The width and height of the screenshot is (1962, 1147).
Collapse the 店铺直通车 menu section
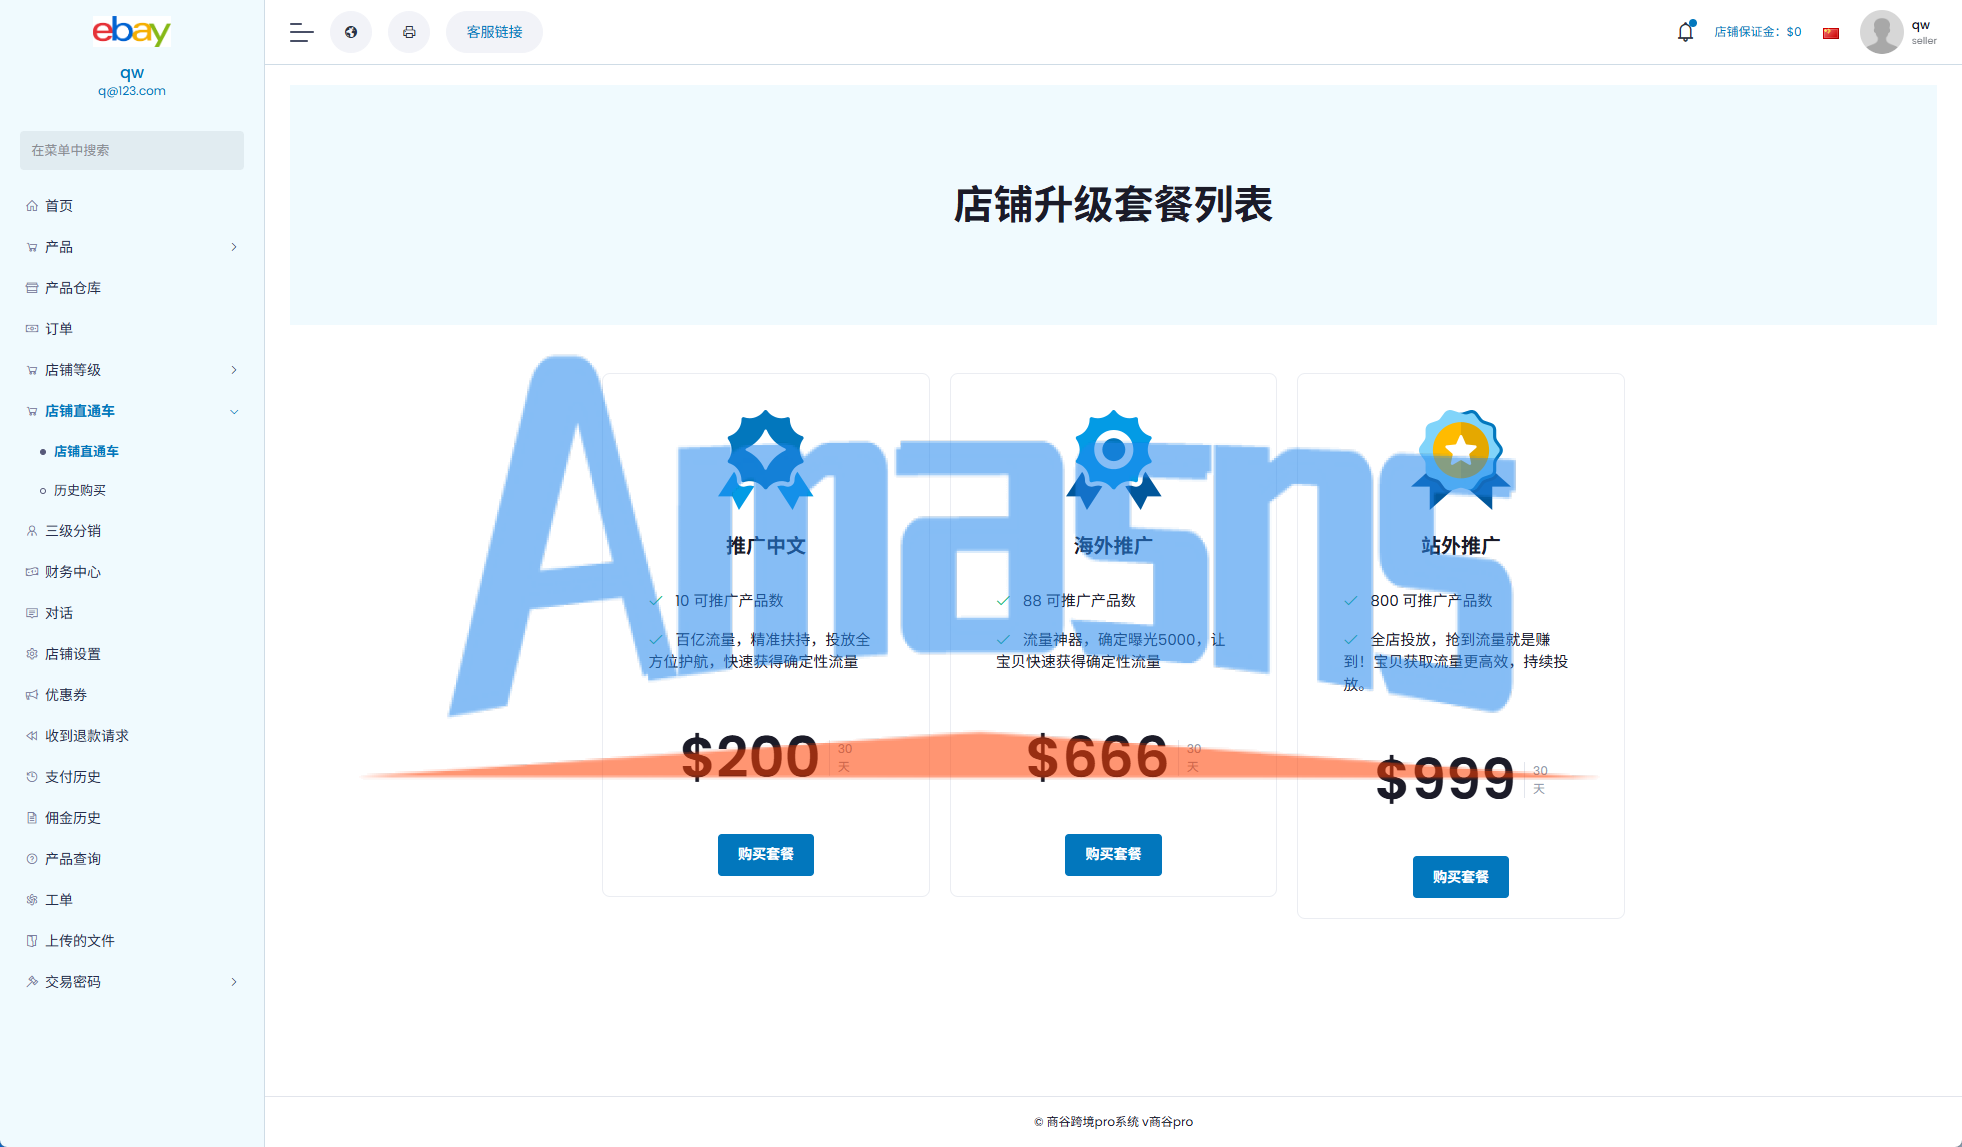(234, 411)
